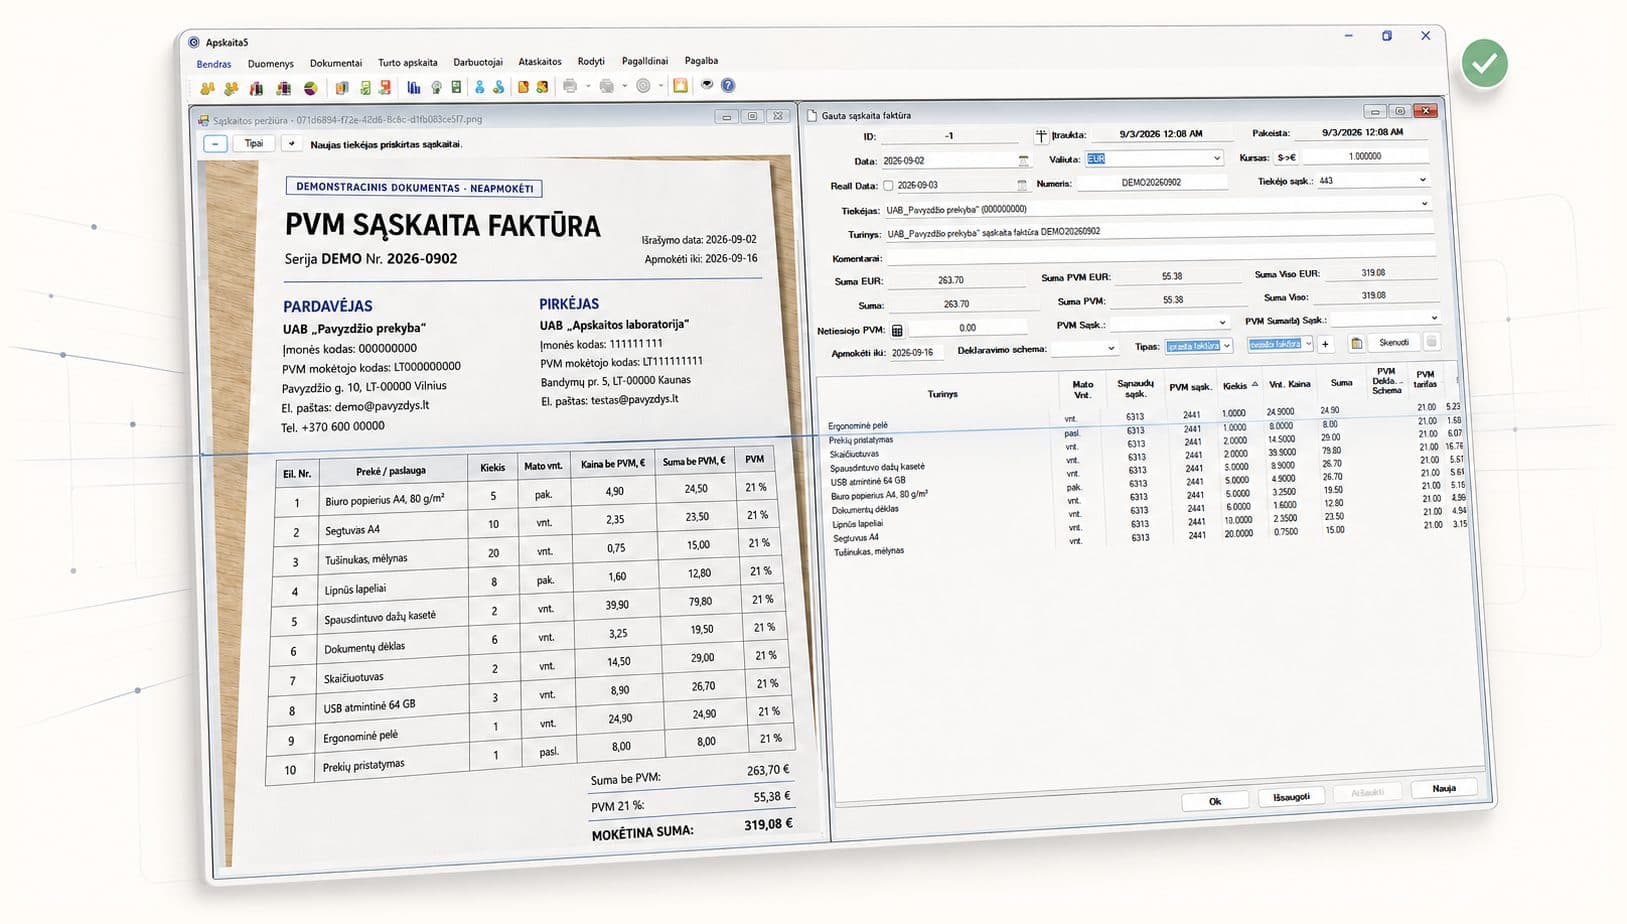Open the Deklaravimo schema dropdown
This screenshot has width=1627, height=924.
click(1110, 348)
